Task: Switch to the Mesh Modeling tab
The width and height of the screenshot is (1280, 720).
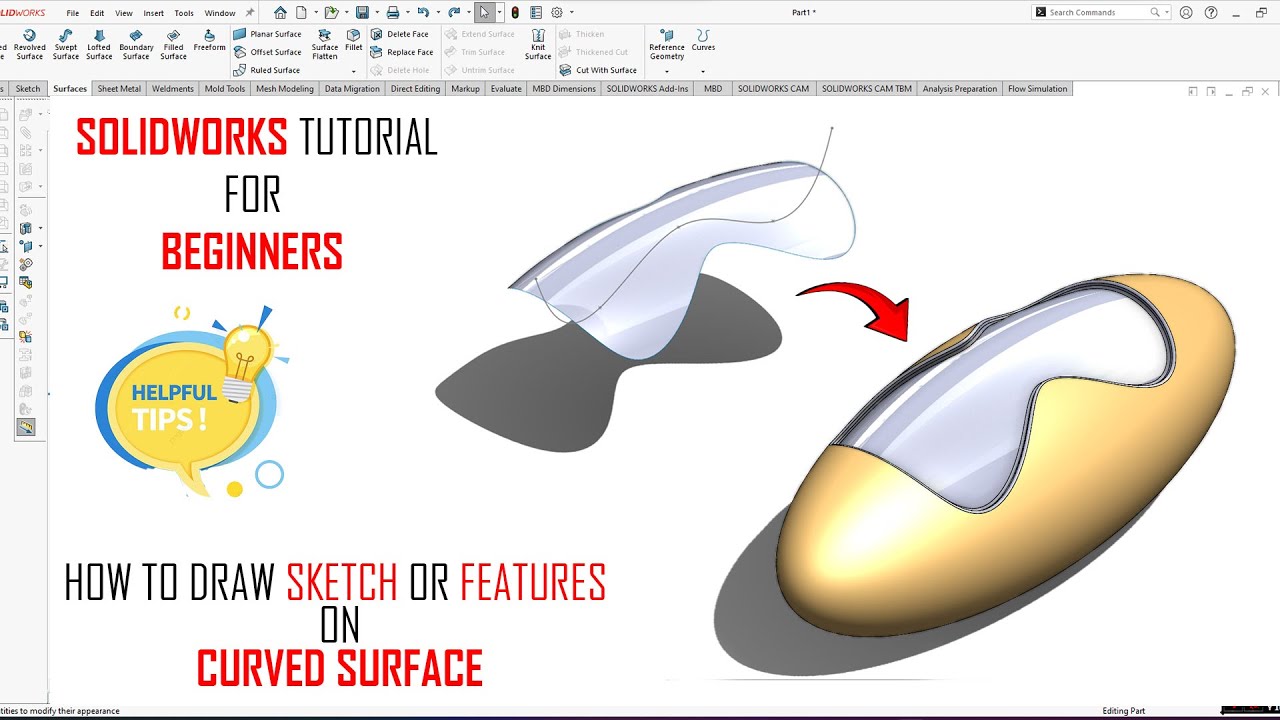Action: tap(285, 89)
